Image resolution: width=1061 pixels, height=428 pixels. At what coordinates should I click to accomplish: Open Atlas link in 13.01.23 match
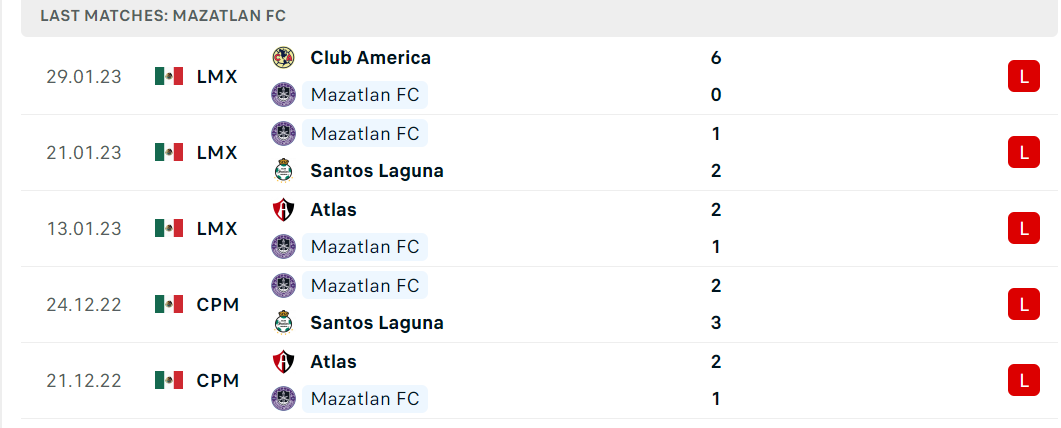point(333,210)
